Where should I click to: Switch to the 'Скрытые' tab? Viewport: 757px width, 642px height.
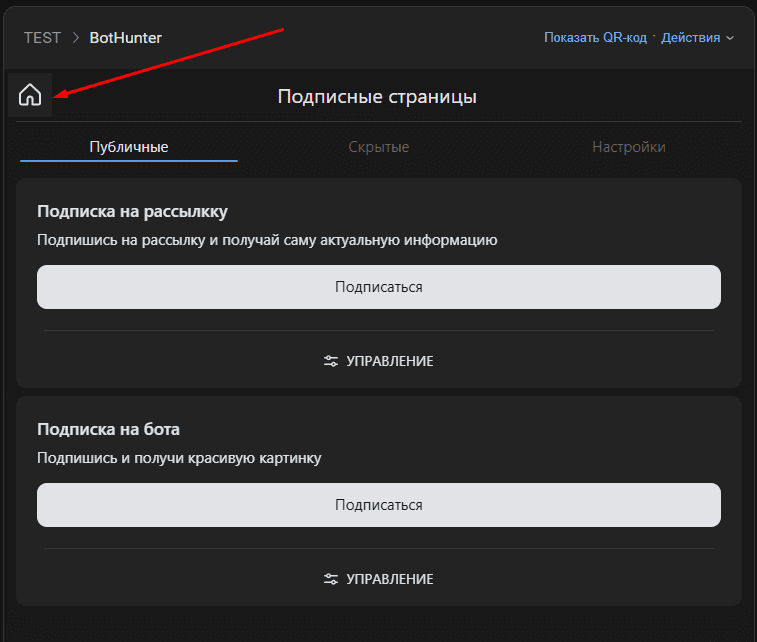tap(379, 147)
